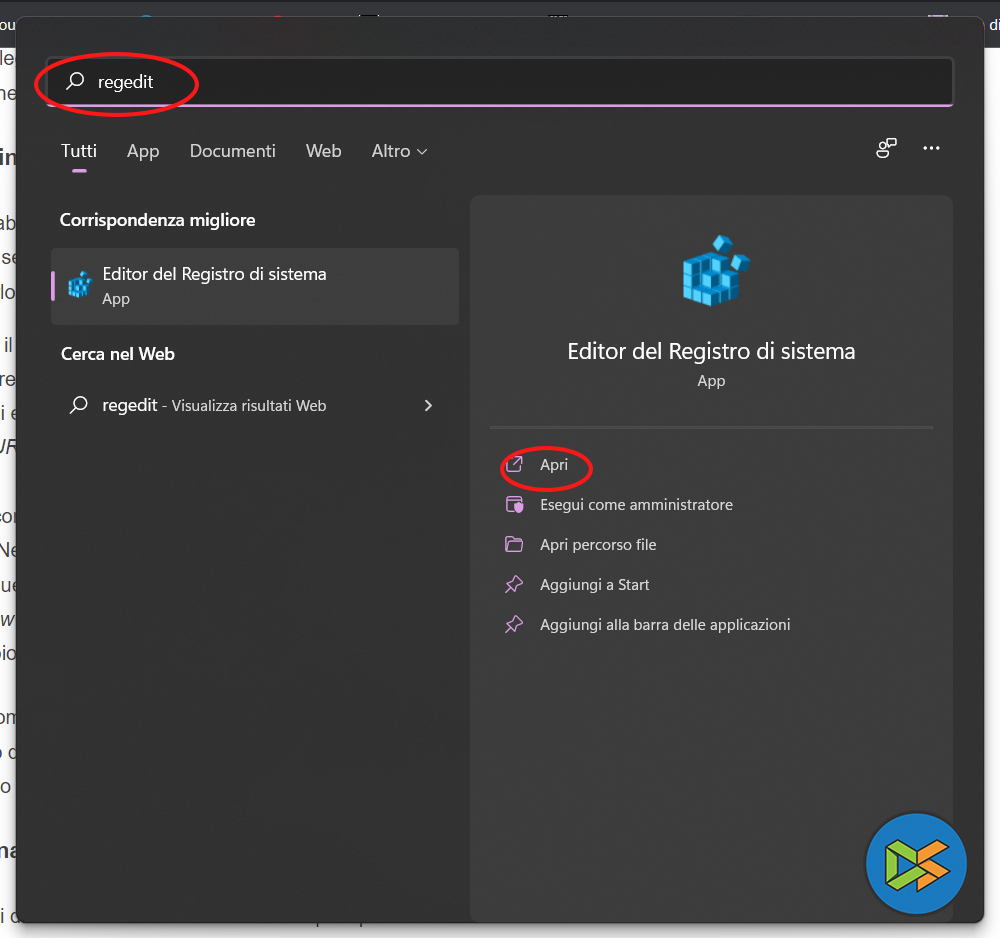Open the feedback chat icon
The width and height of the screenshot is (1000, 938).
886,148
